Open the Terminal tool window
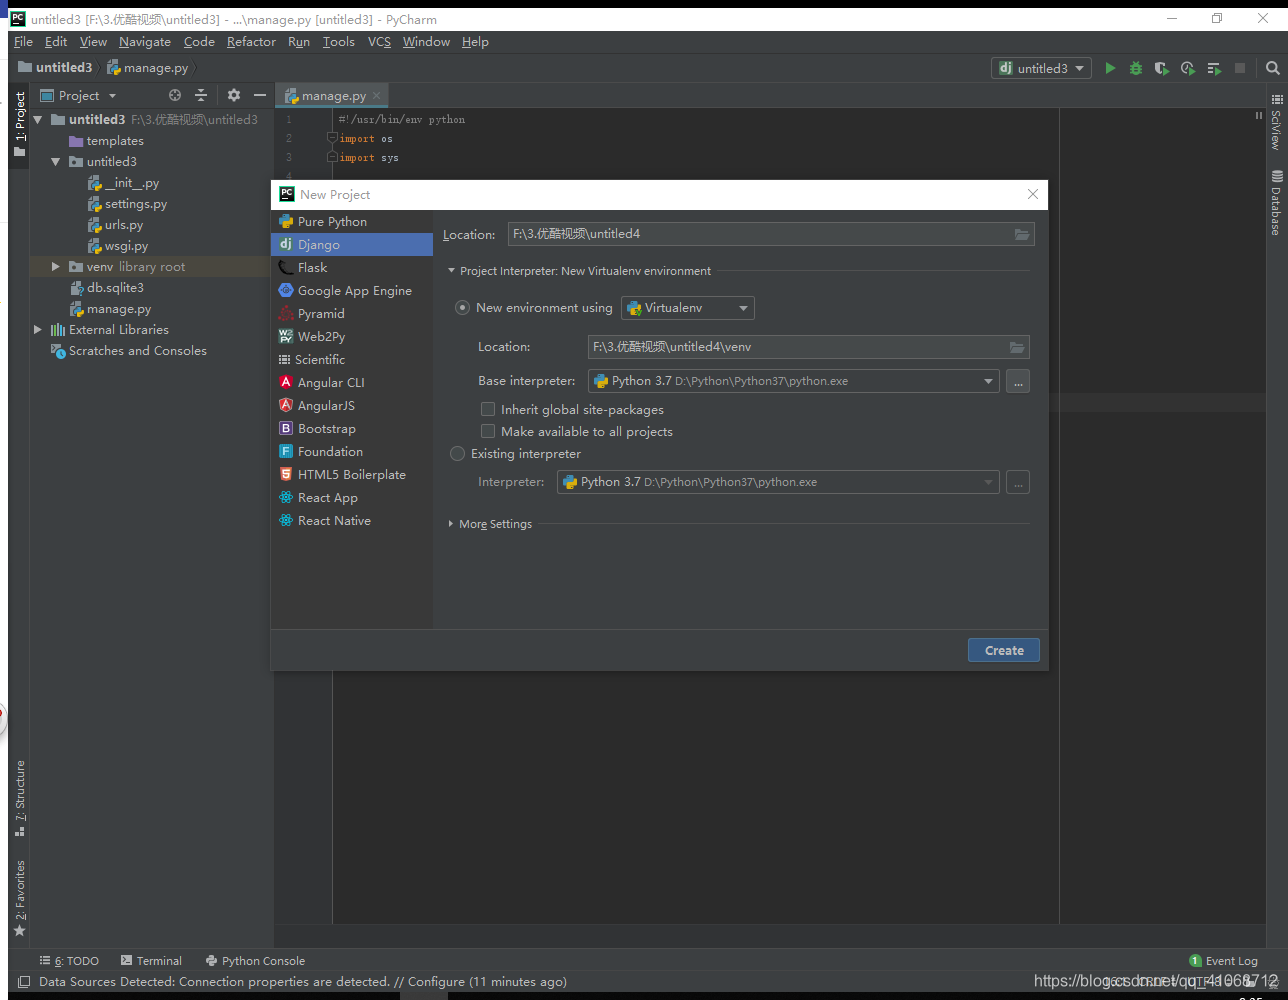 (x=151, y=961)
